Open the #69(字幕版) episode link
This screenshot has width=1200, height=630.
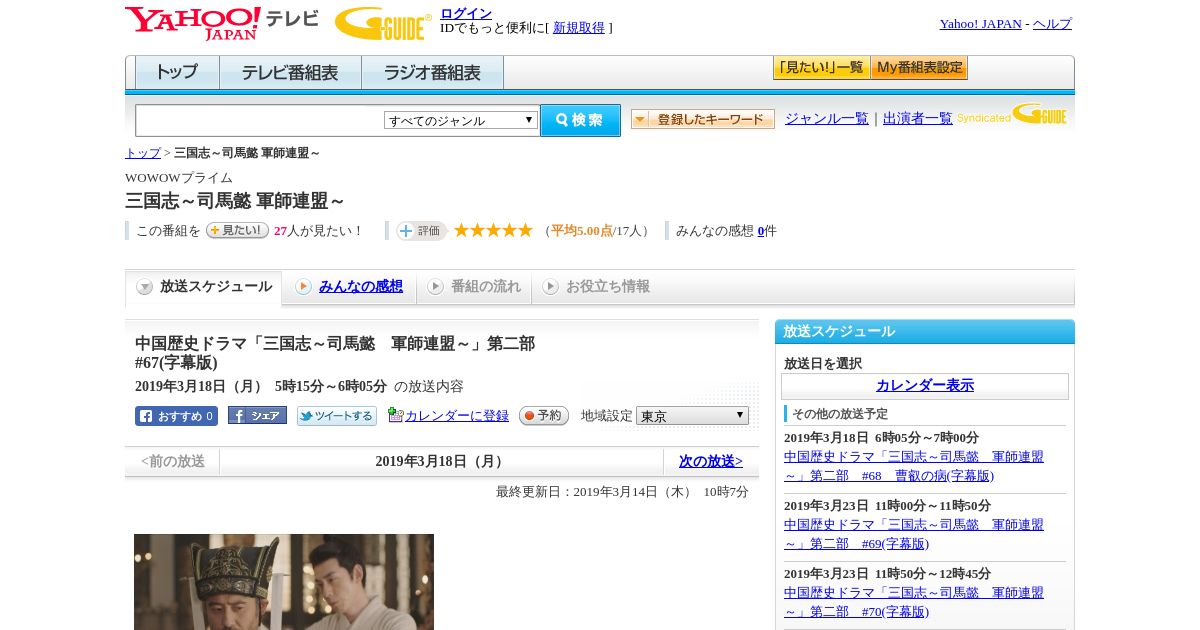point(914,534)
